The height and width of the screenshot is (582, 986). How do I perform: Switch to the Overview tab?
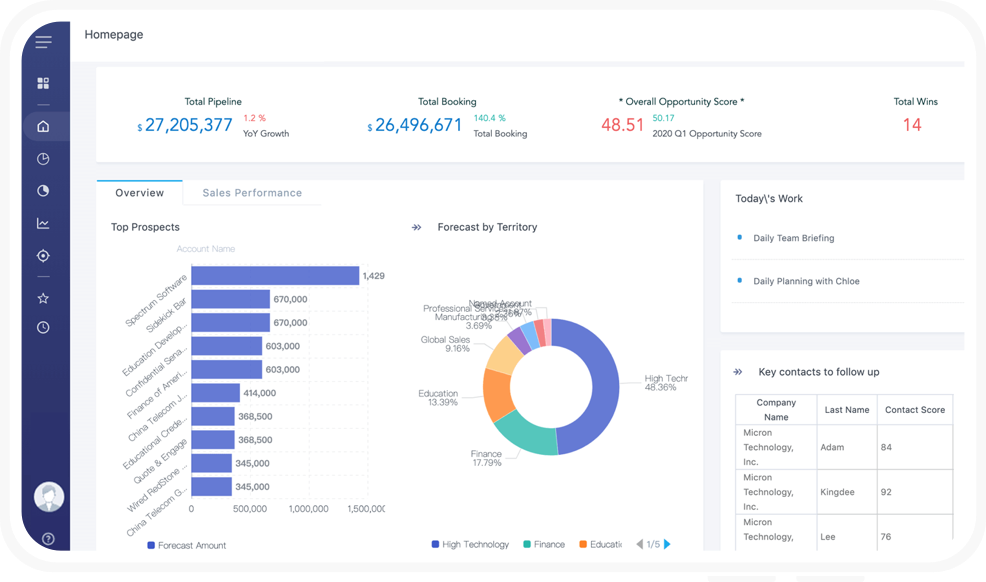coord(140,193)
